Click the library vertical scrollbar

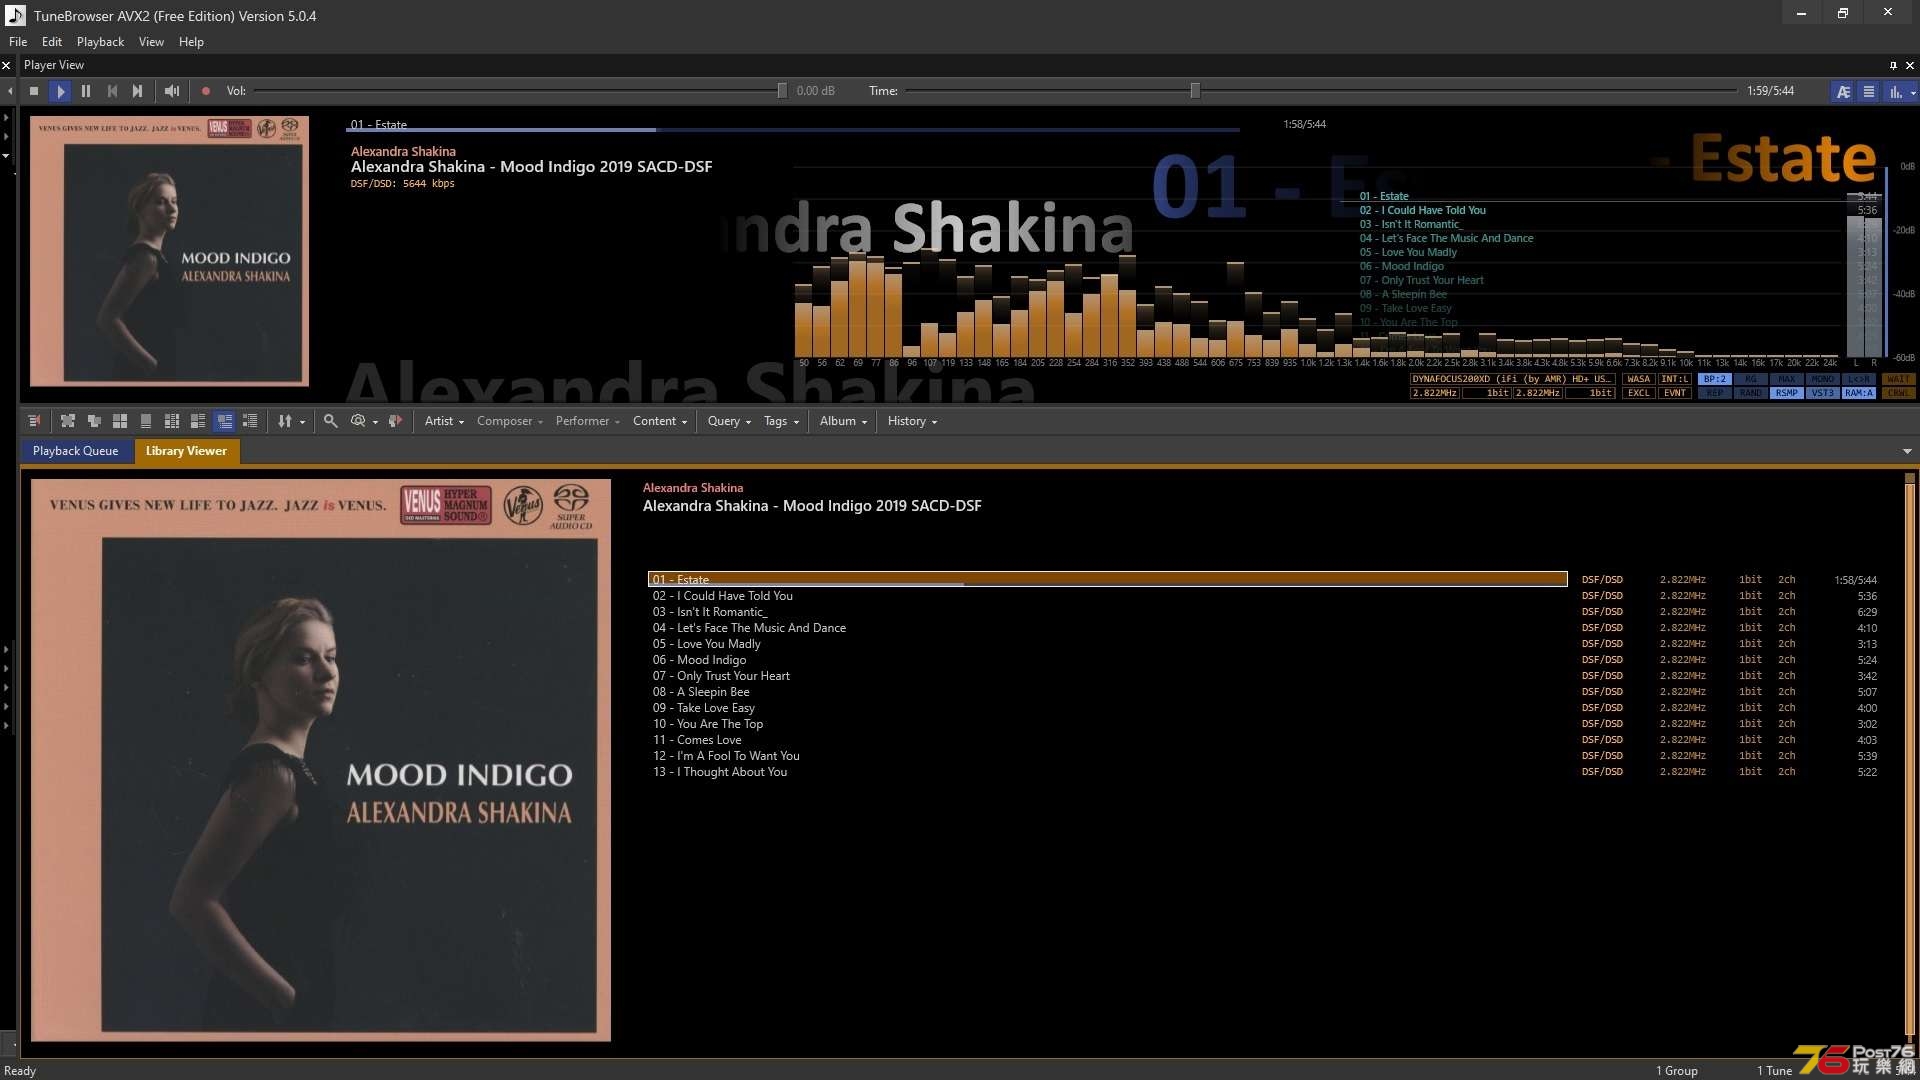click(x=1909, y=760)
